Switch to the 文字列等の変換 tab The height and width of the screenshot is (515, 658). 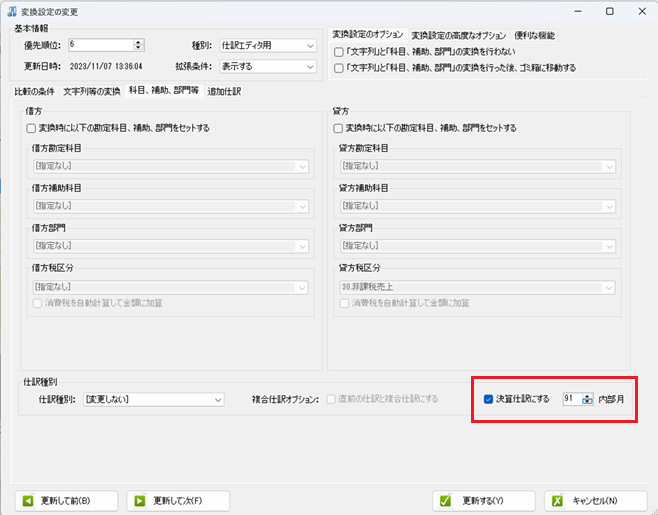coord(92,91)
